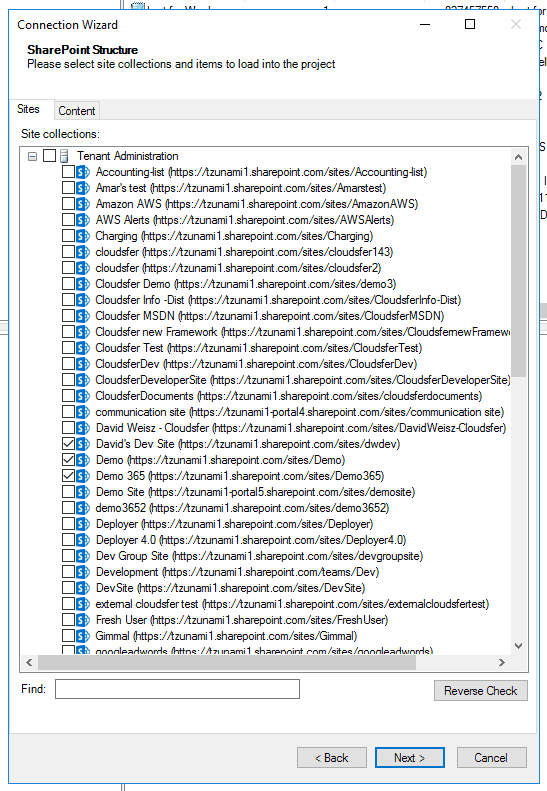This screenshot has width=547, height=791.
Task: Click the SharePoint icon beside Dev Group Site
Action: [x=83, y=556]
